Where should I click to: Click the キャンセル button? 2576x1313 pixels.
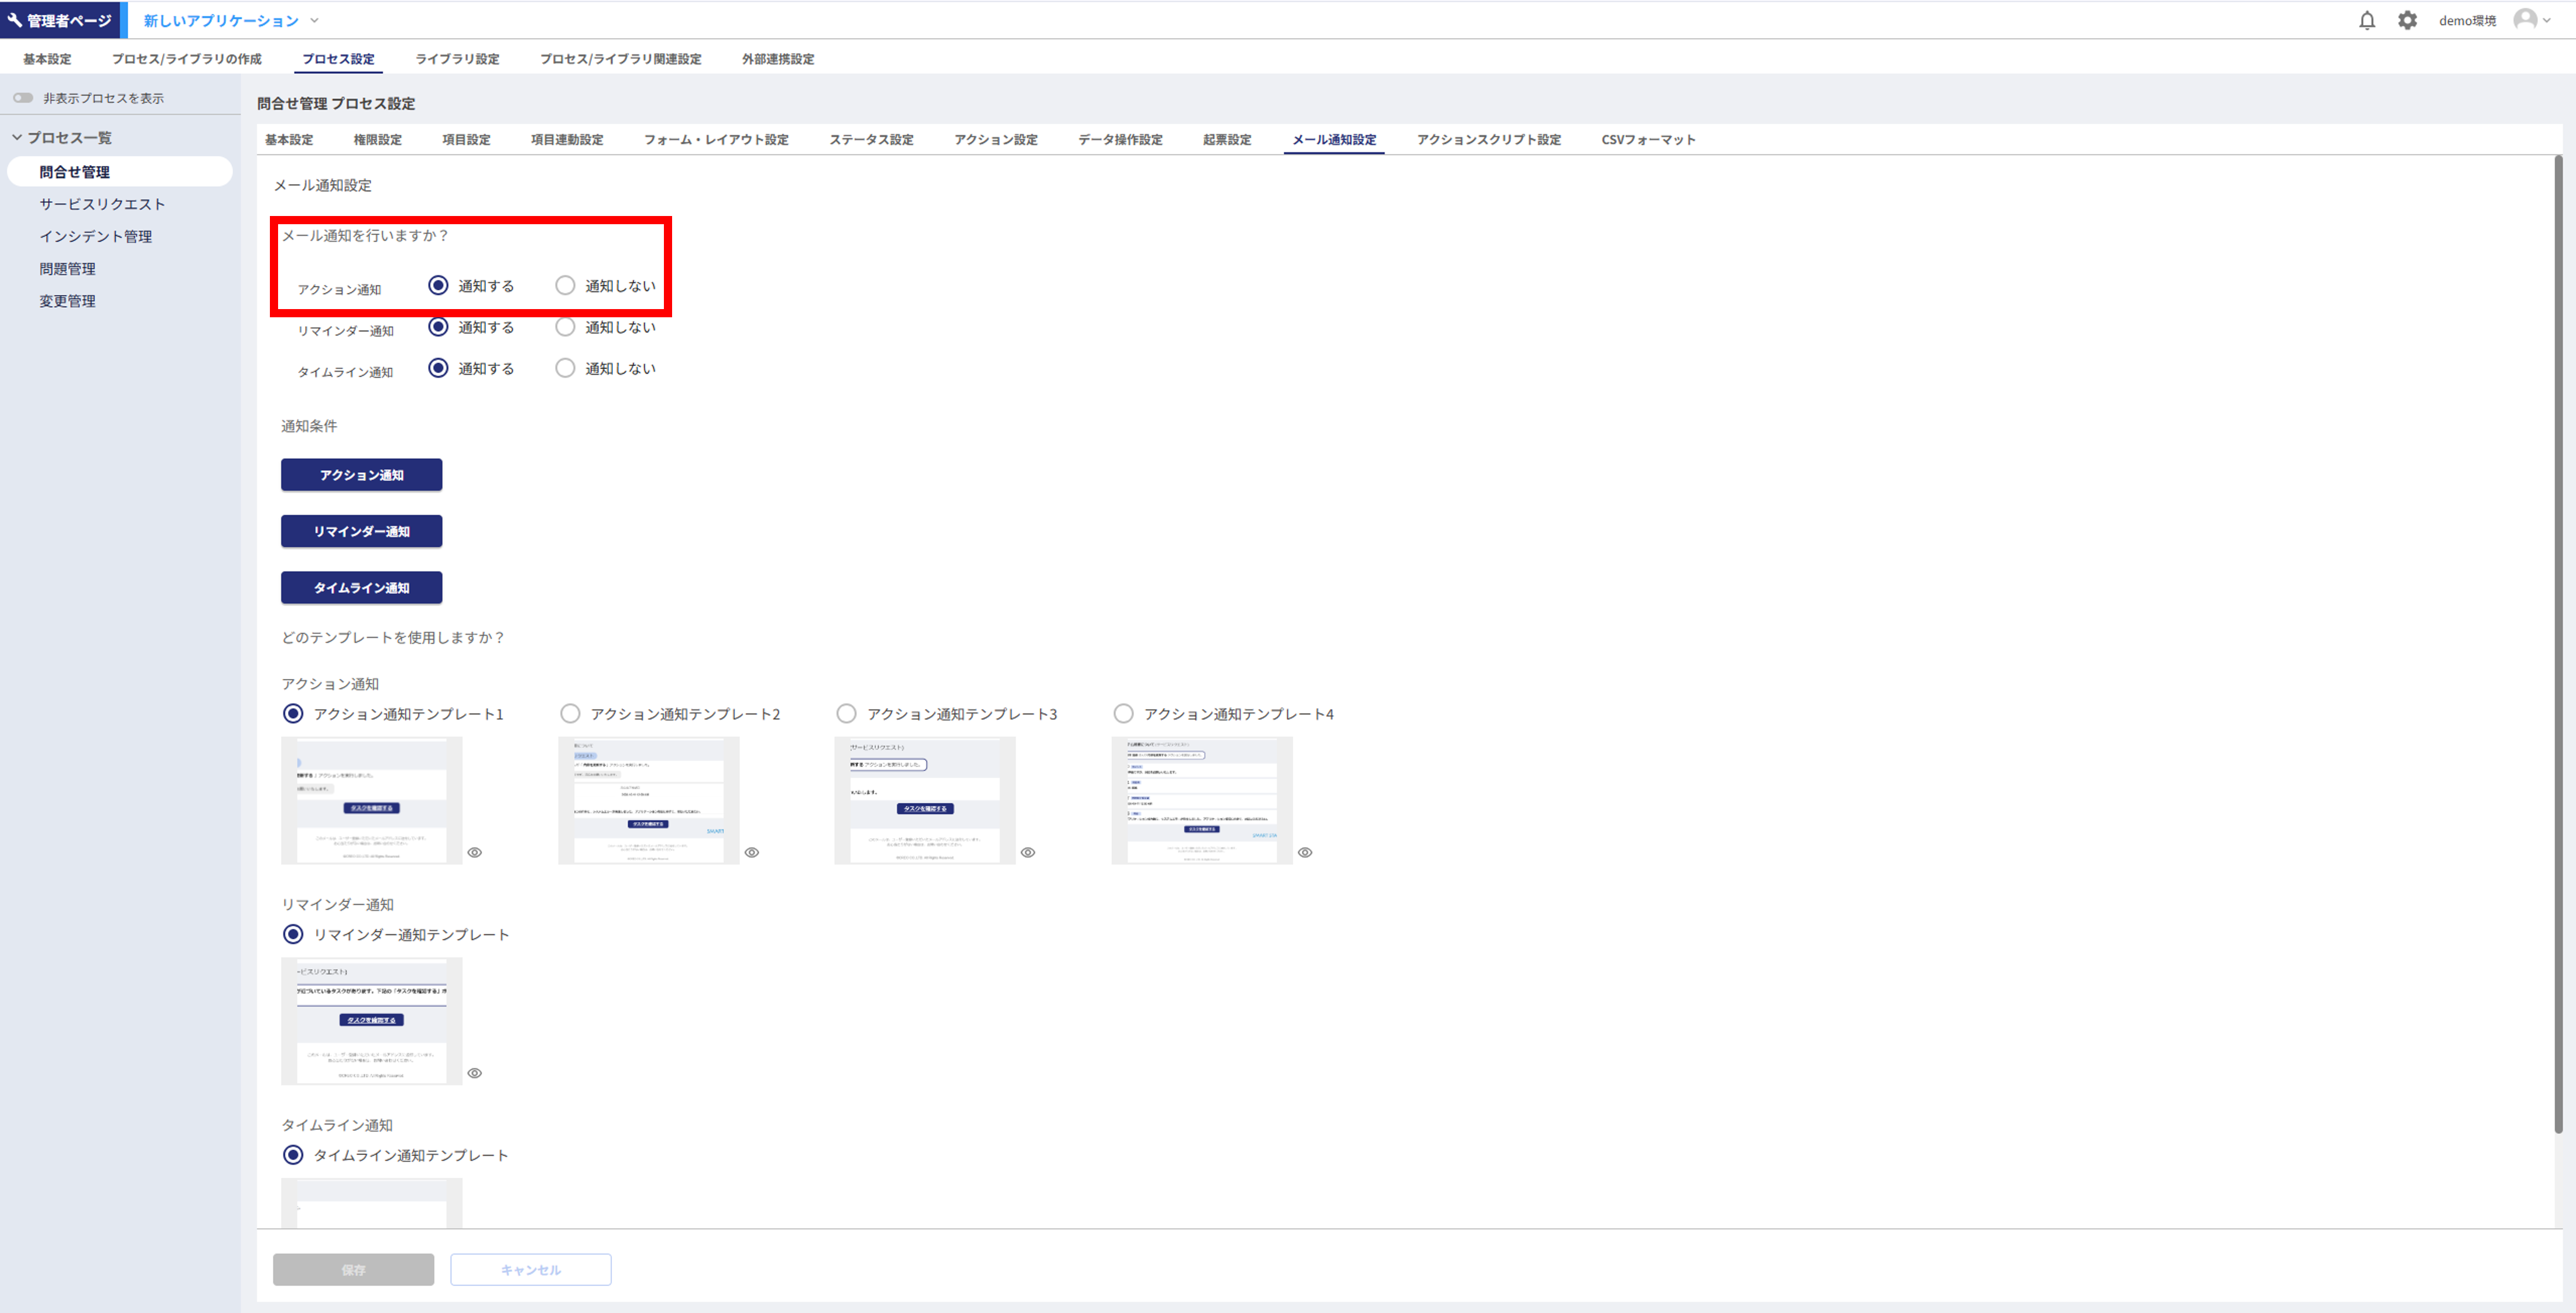tap(530, 1269)
